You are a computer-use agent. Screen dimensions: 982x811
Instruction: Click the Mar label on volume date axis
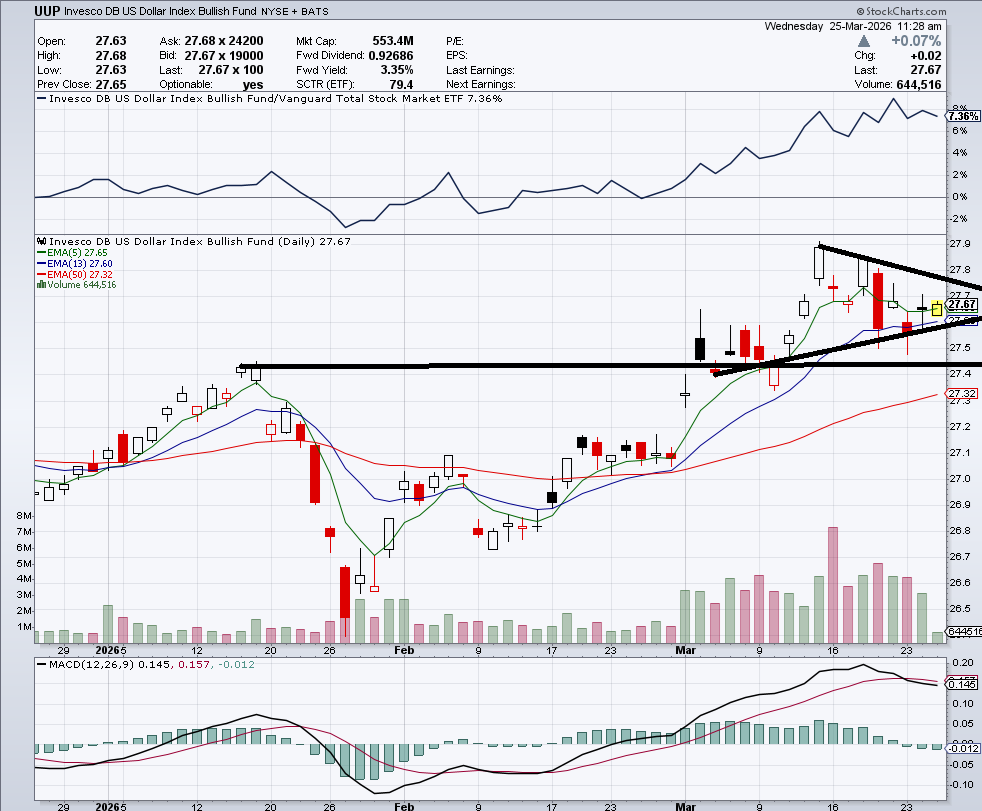point(686,650)
